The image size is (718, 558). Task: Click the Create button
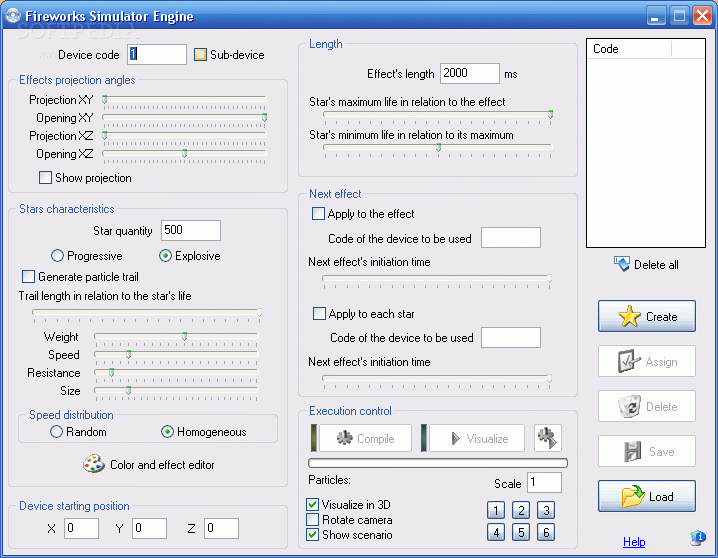647,316
